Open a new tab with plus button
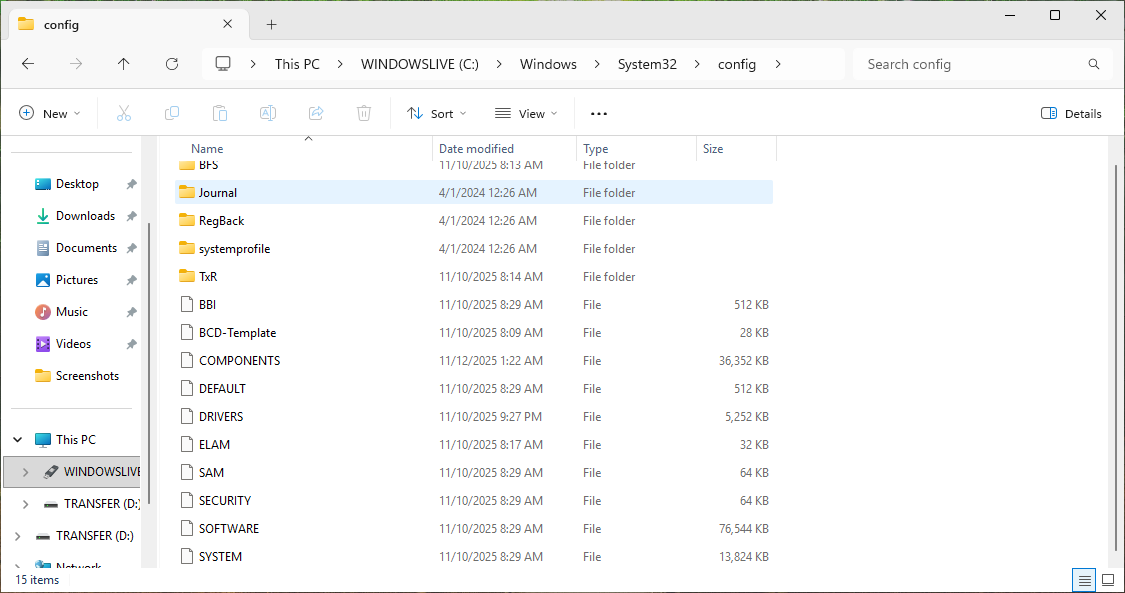 [271, 24]
